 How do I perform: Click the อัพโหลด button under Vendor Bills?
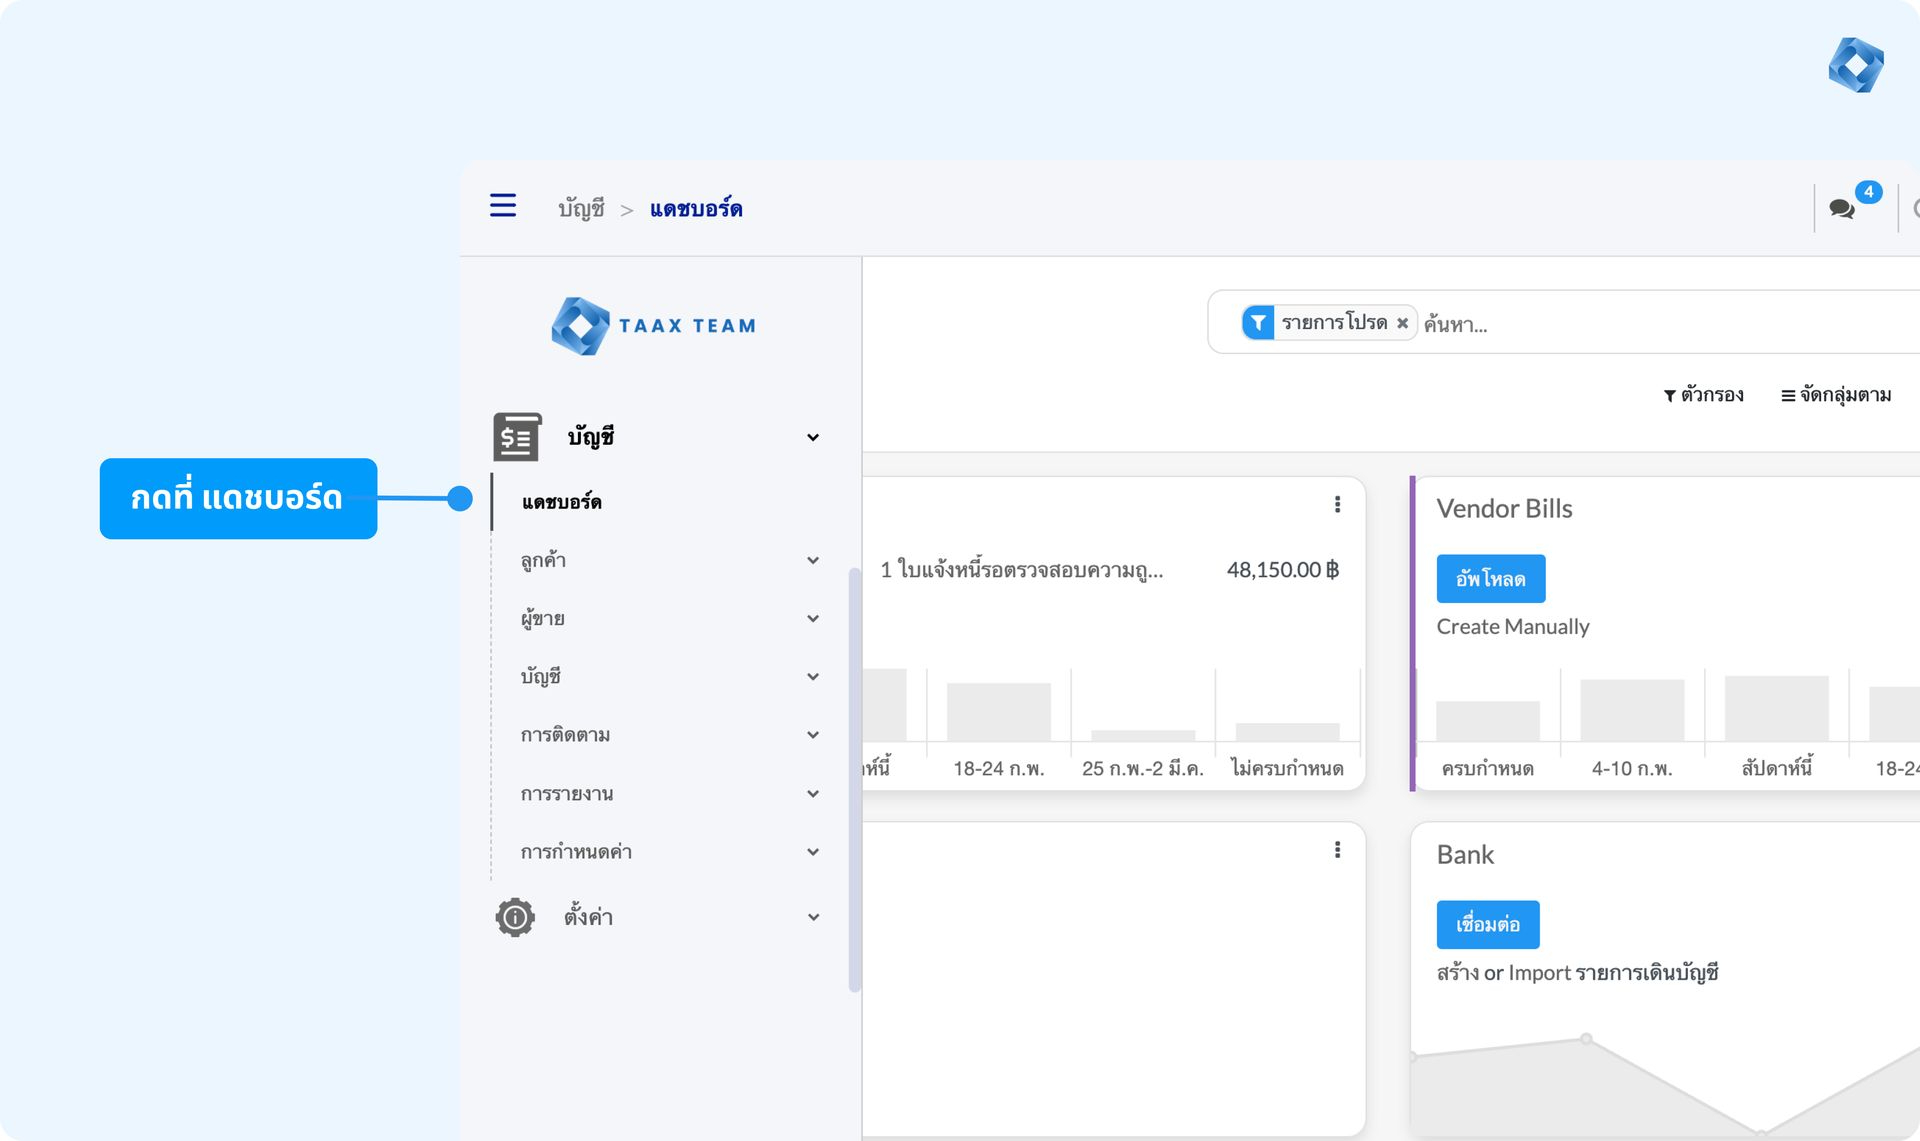coord(1491,578)
